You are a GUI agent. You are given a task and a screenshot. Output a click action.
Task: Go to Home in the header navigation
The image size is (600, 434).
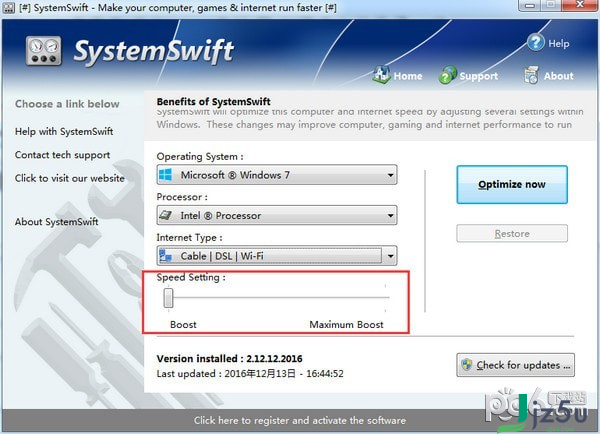point(408,76)
